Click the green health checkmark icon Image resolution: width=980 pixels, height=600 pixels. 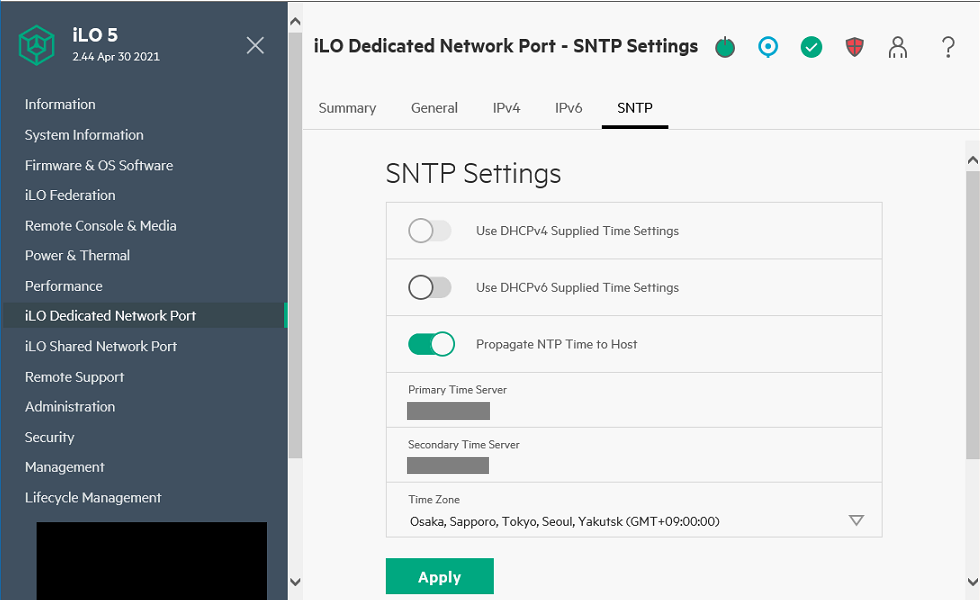click(811, 47)
